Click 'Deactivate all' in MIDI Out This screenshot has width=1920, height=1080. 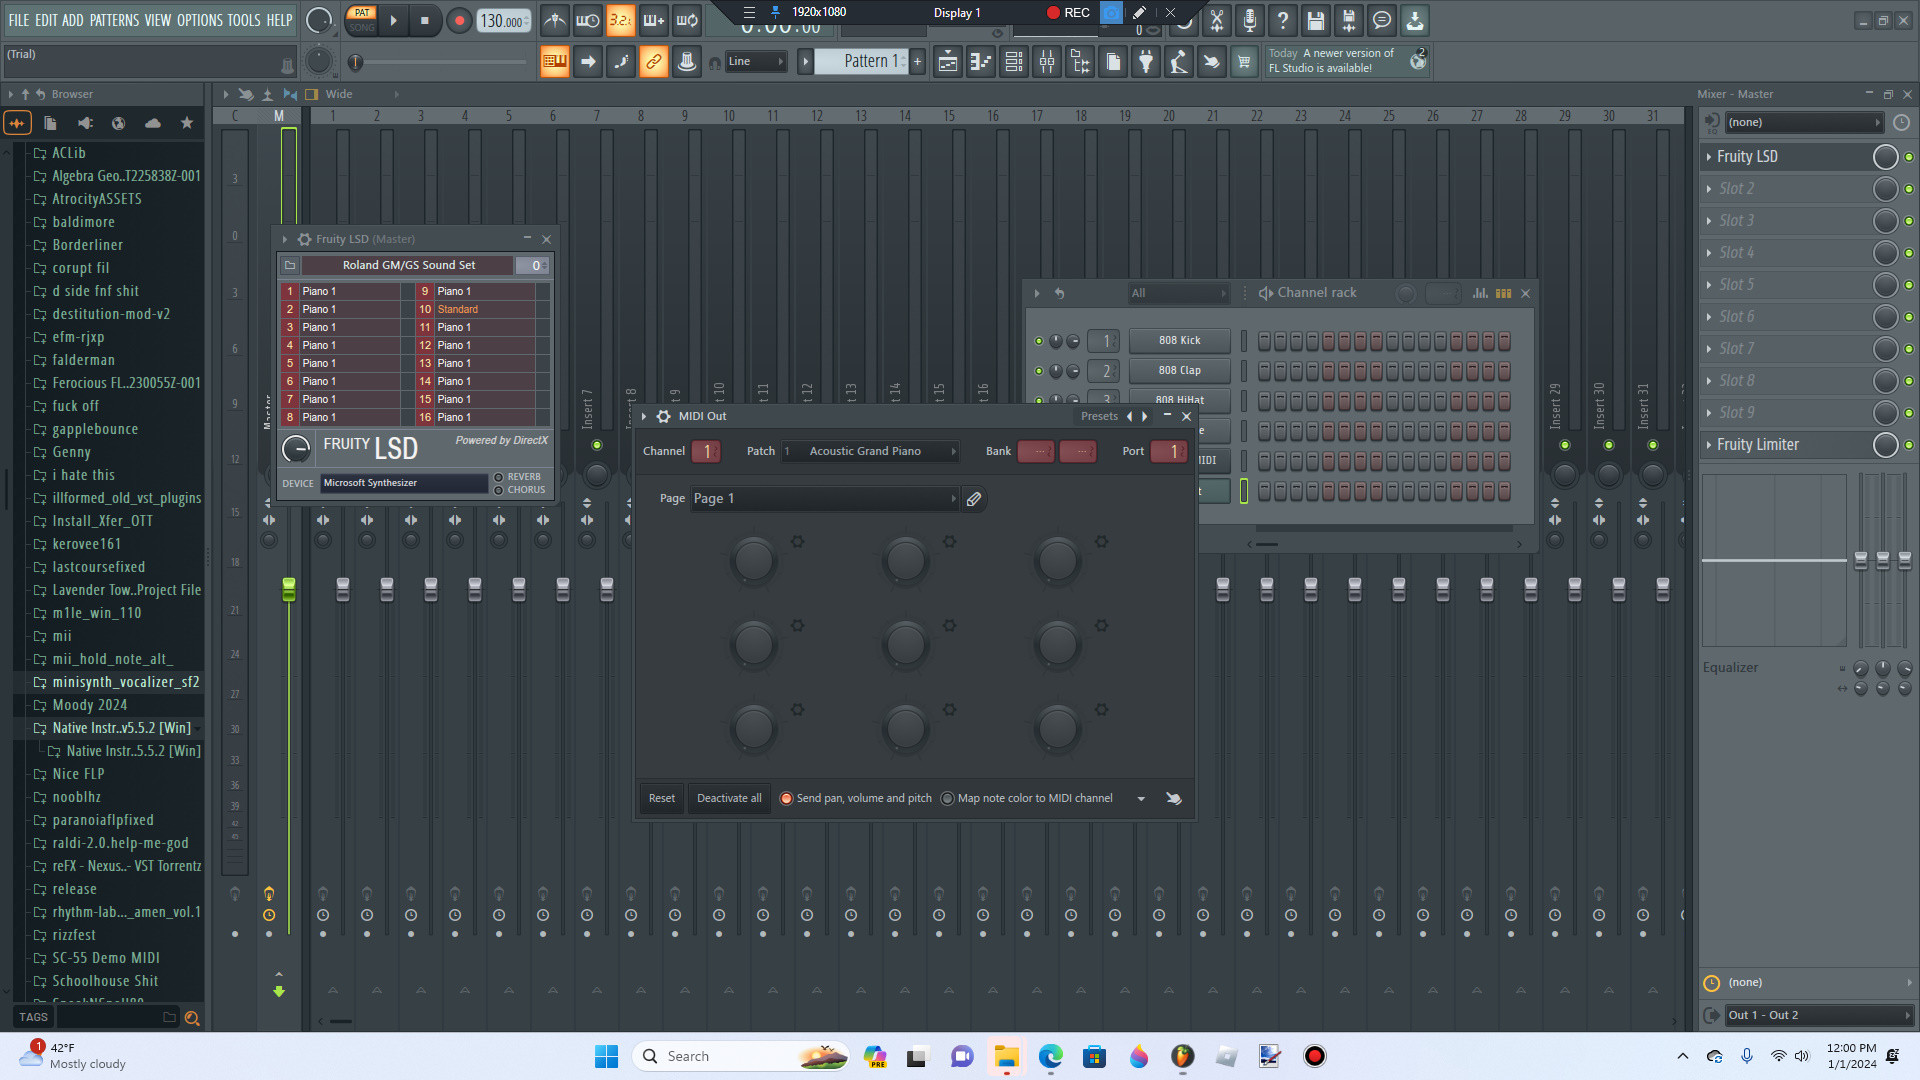coord(728,798)
